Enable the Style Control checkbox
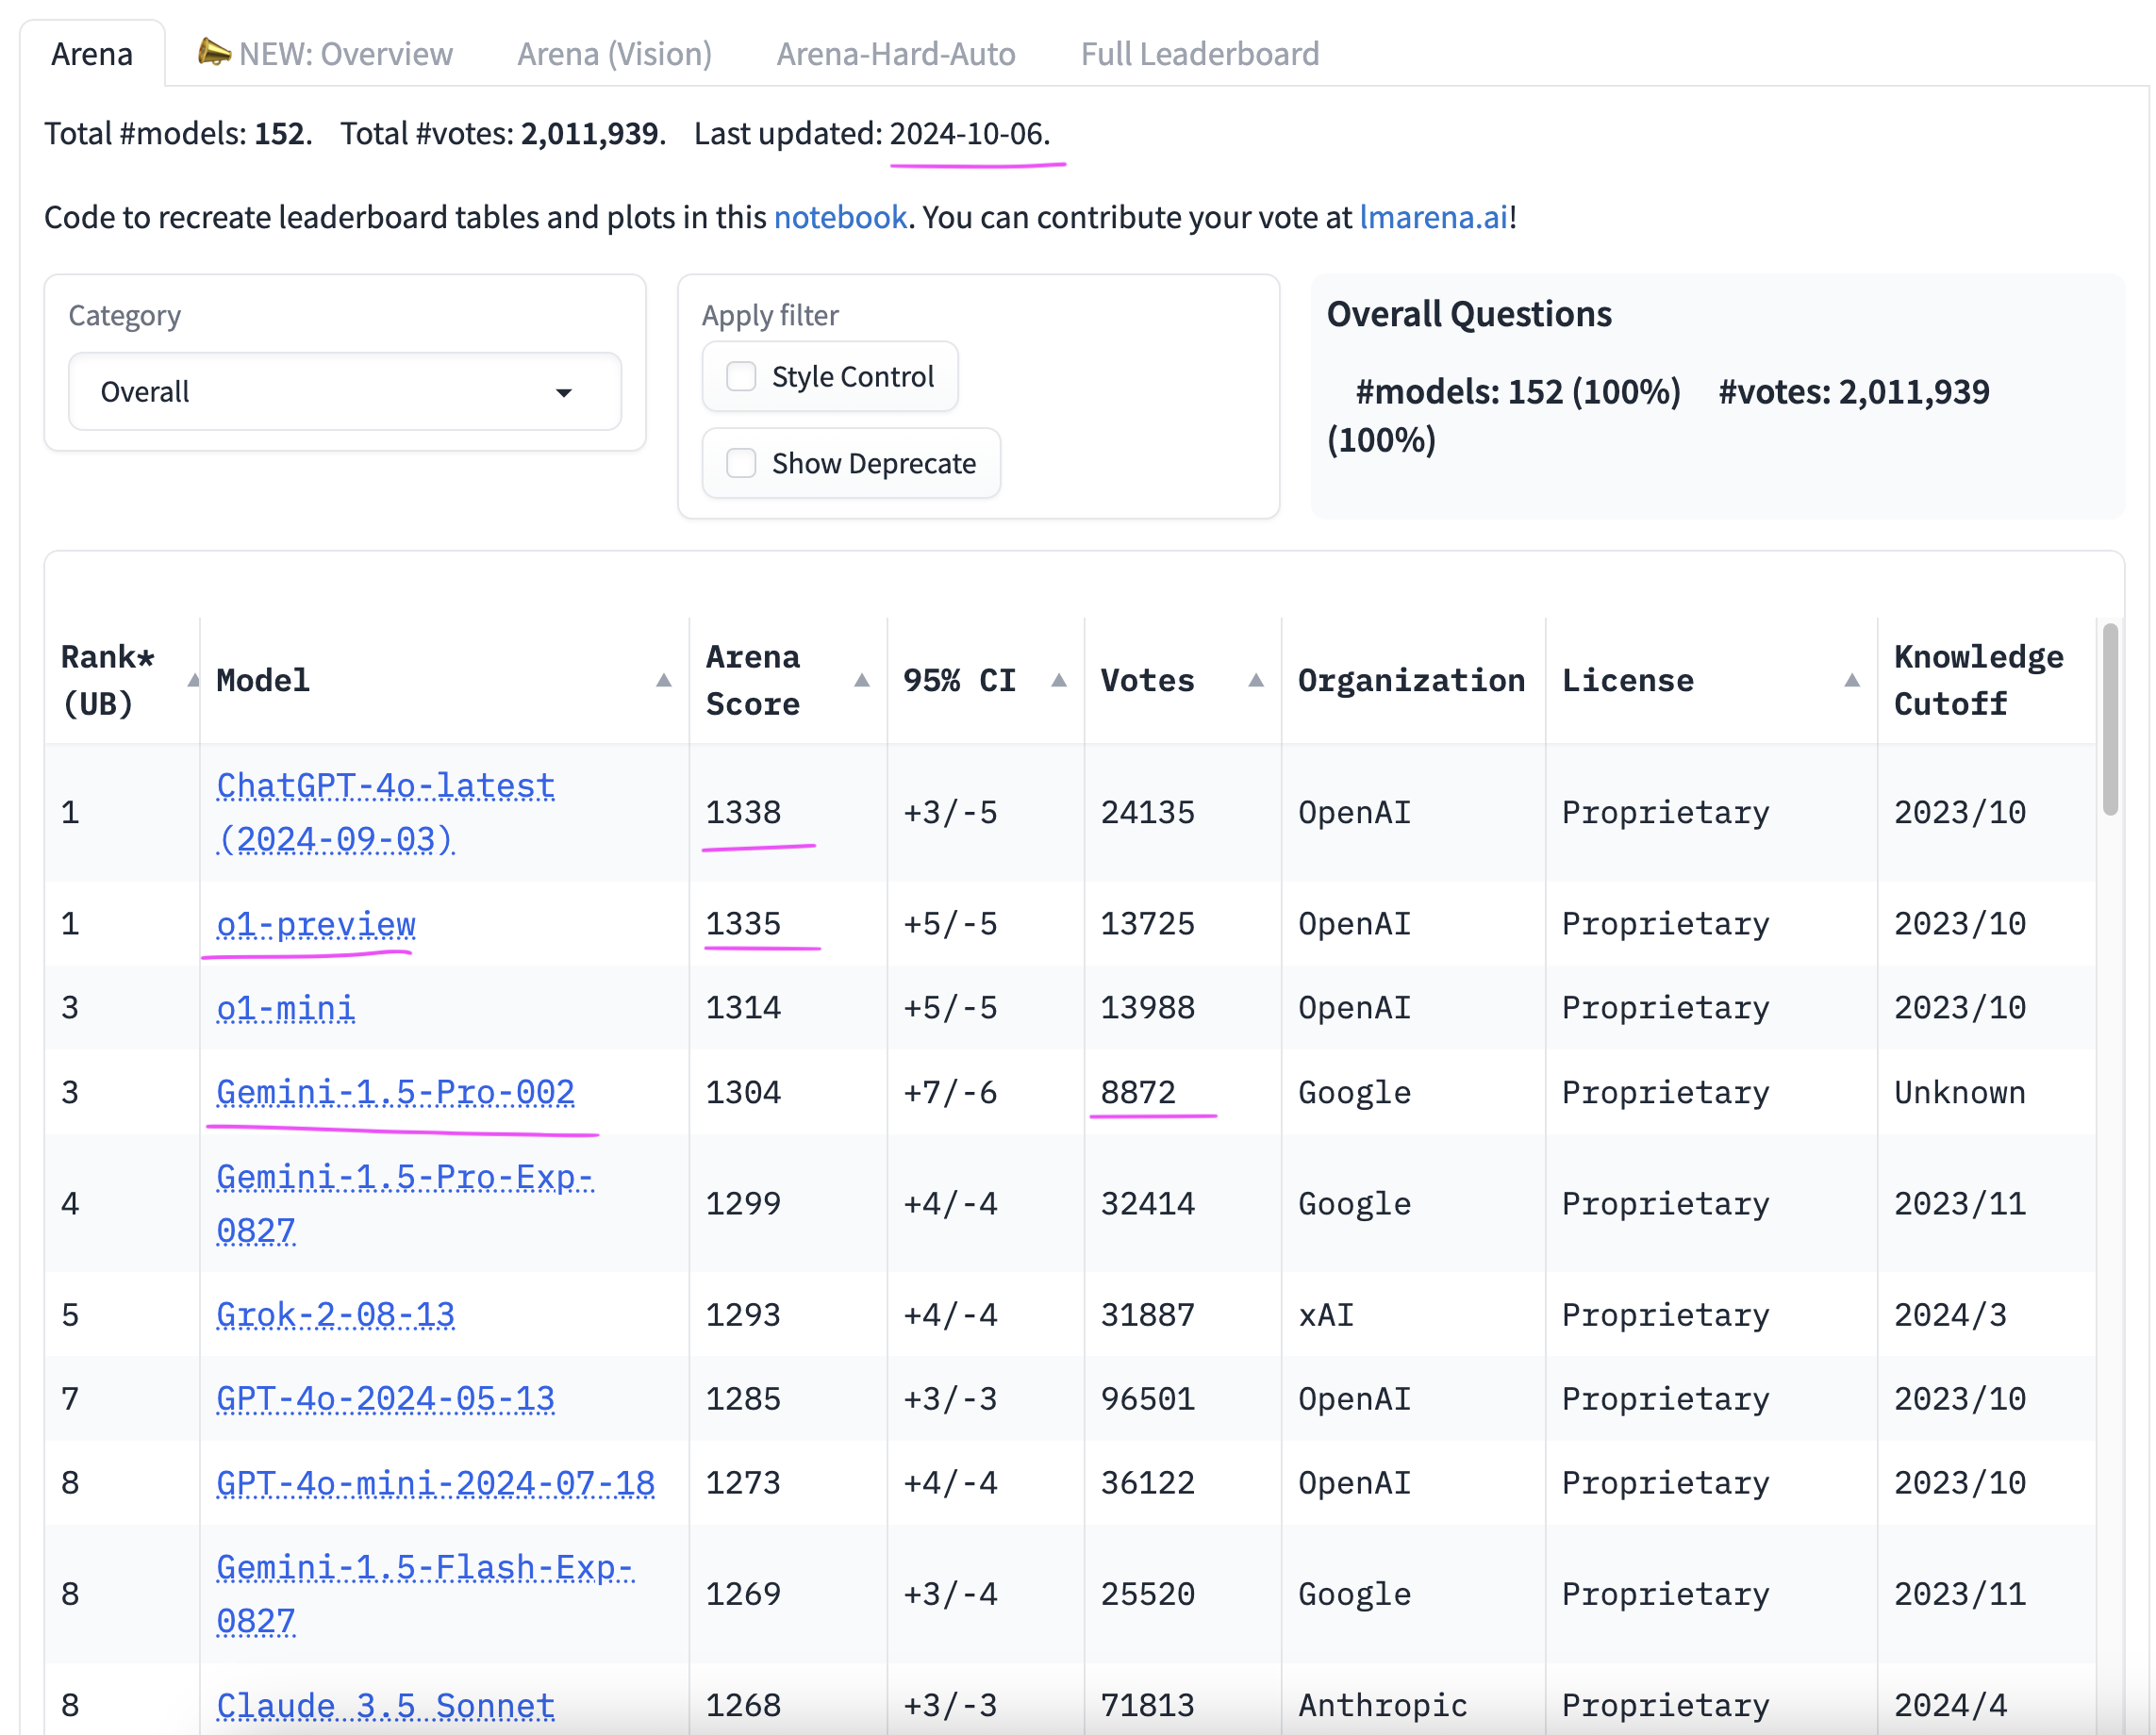 (x=741, y=376)
